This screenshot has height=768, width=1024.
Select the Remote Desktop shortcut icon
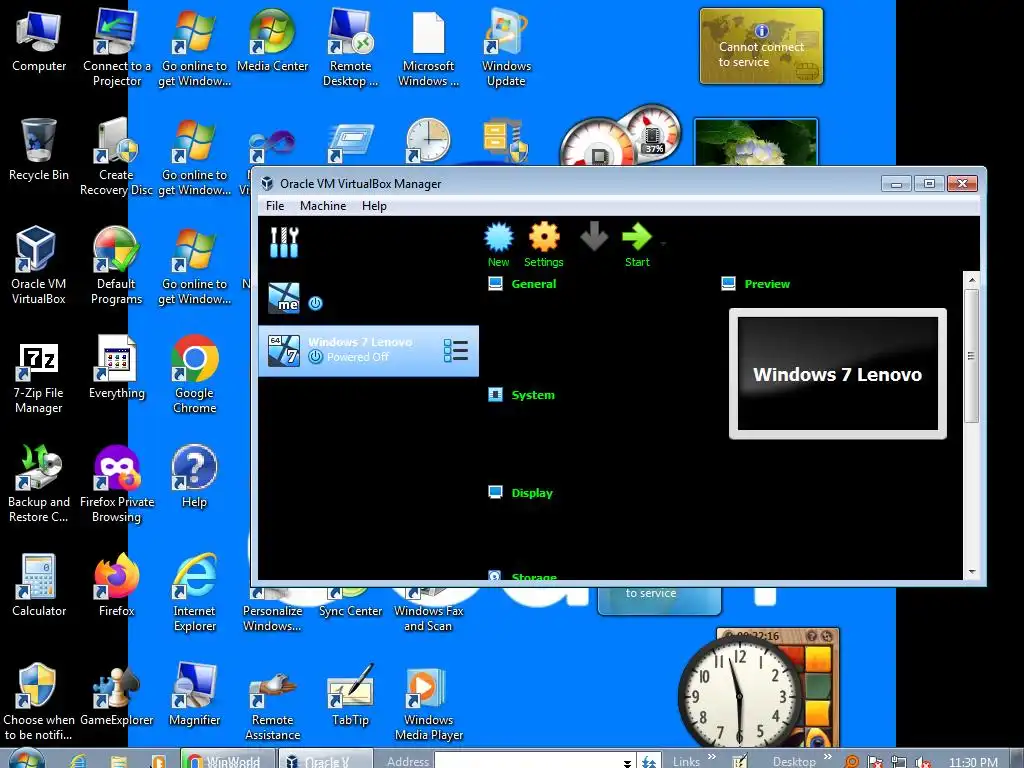351,47
